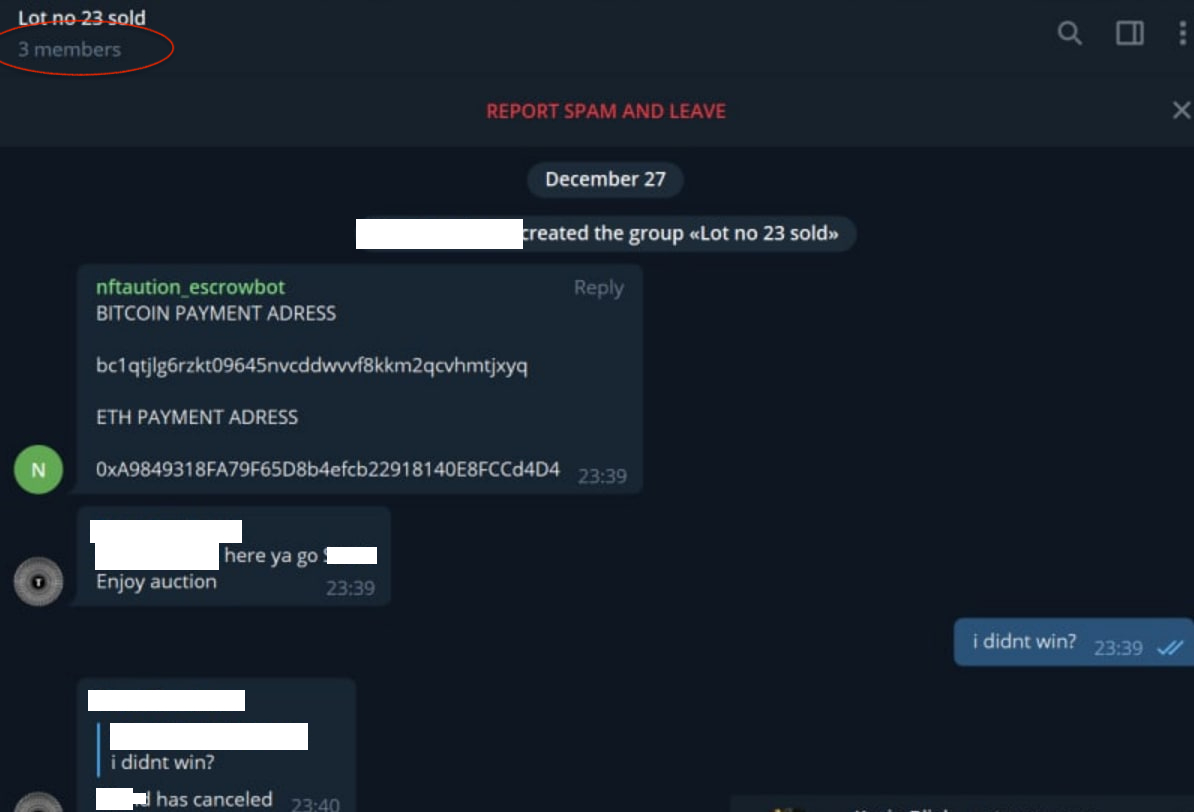Viewport: 1194px width, 812px height.
Task: Click the December 27 date badge
Action: point(605,179)
